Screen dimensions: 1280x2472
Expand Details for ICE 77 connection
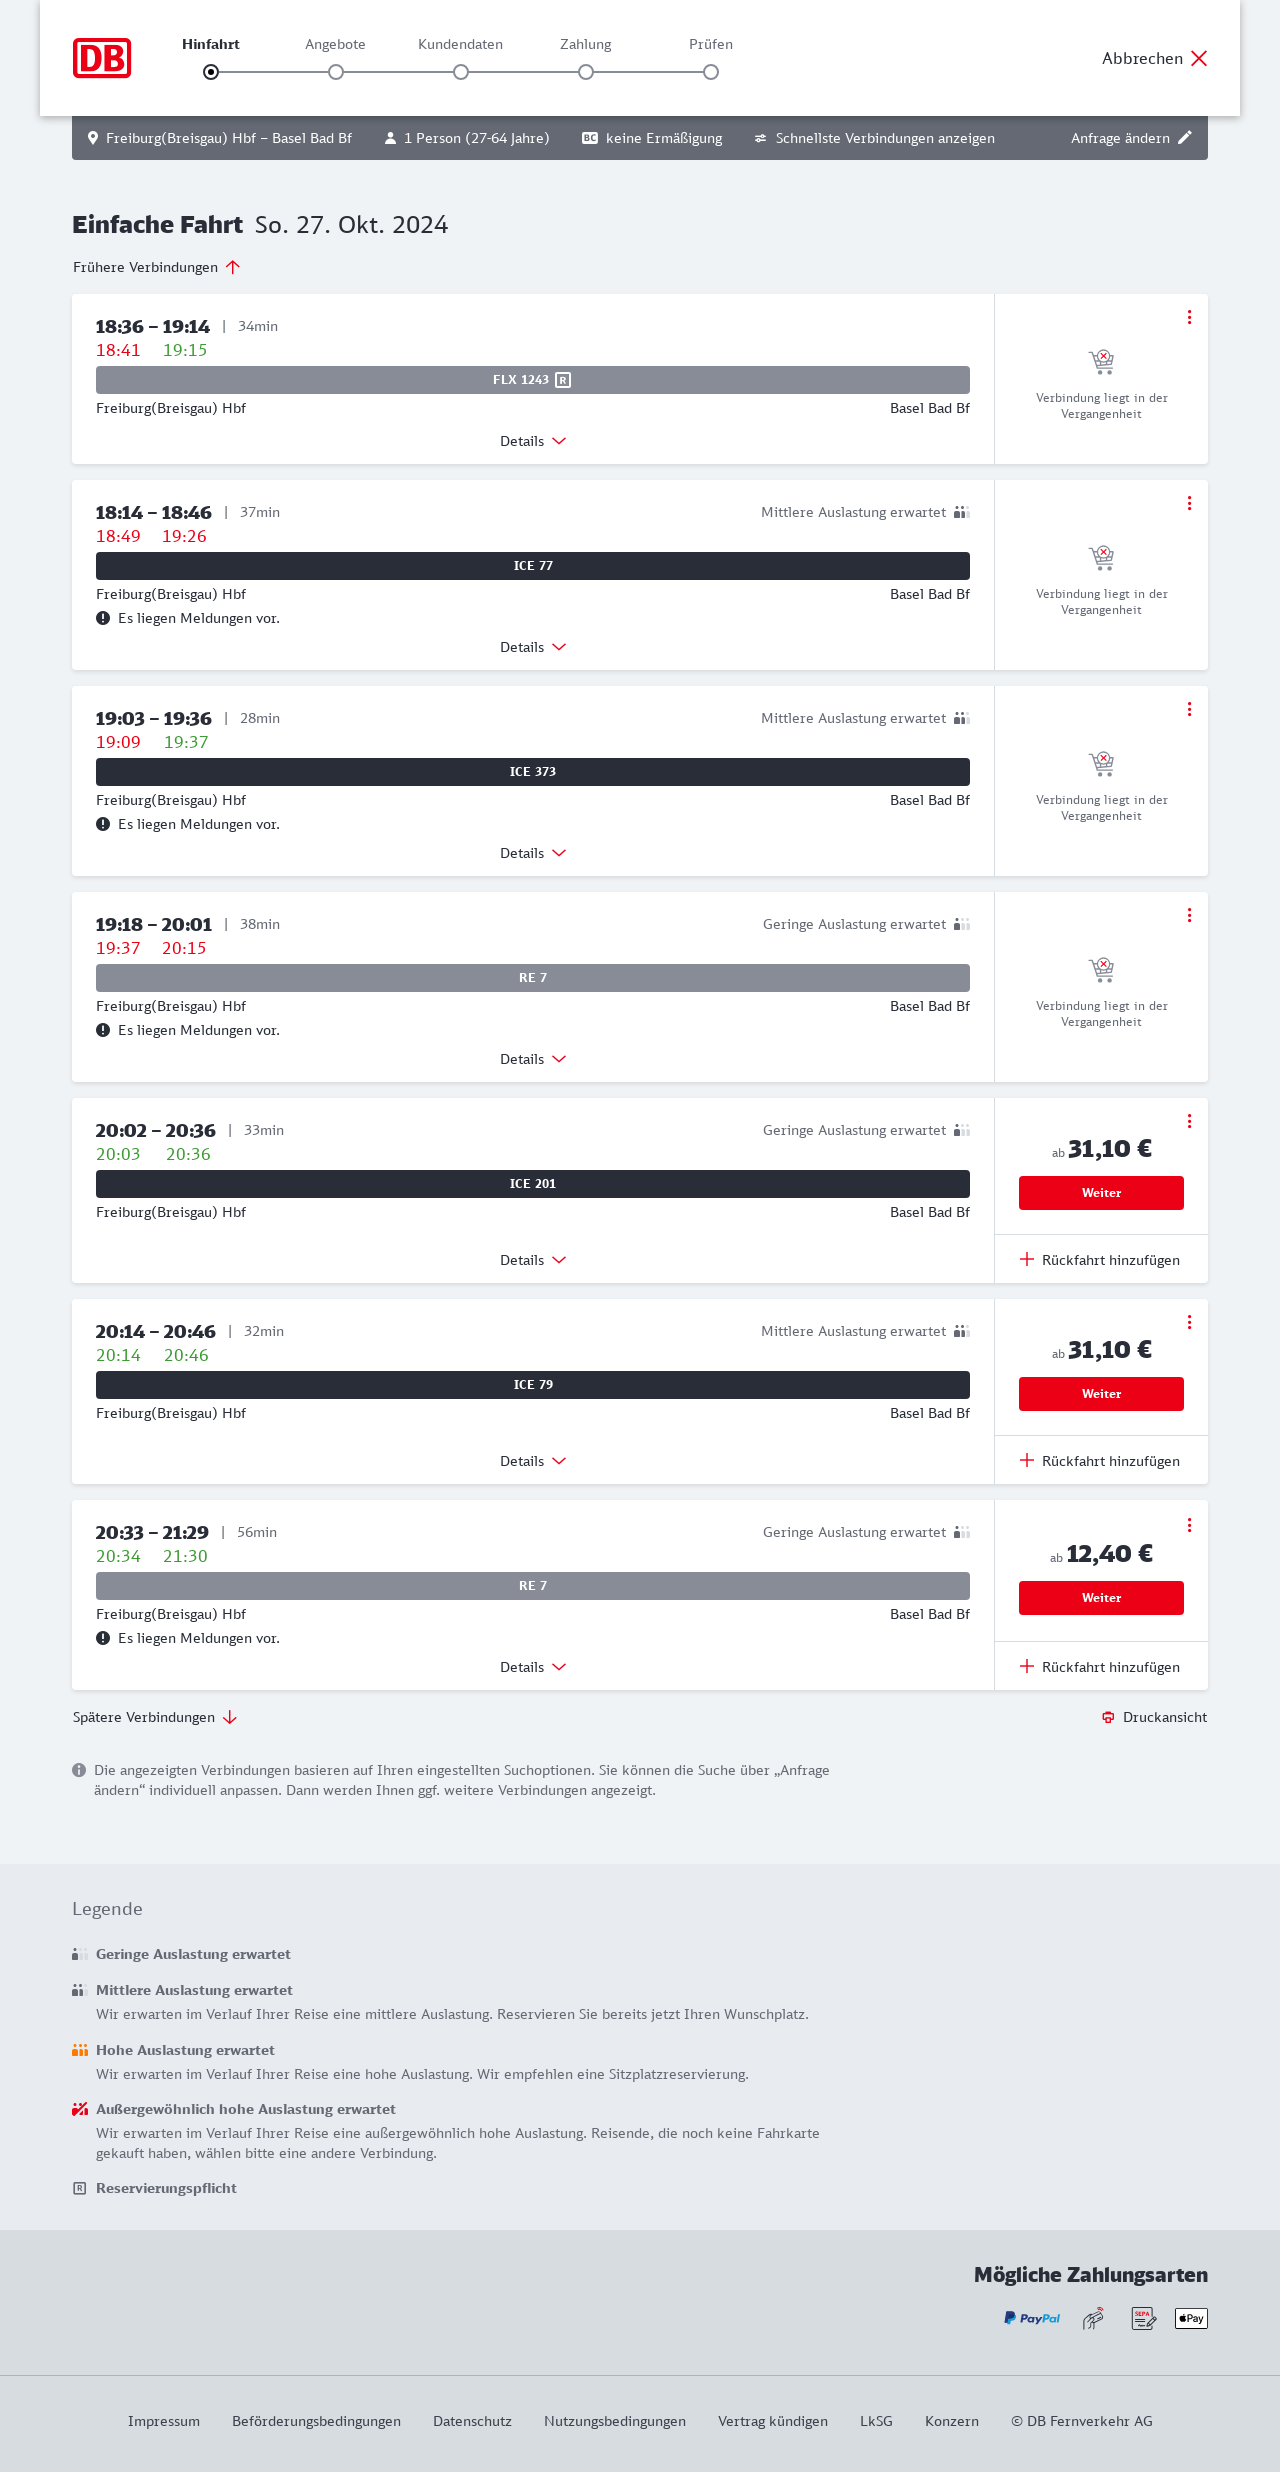[533, 647]
